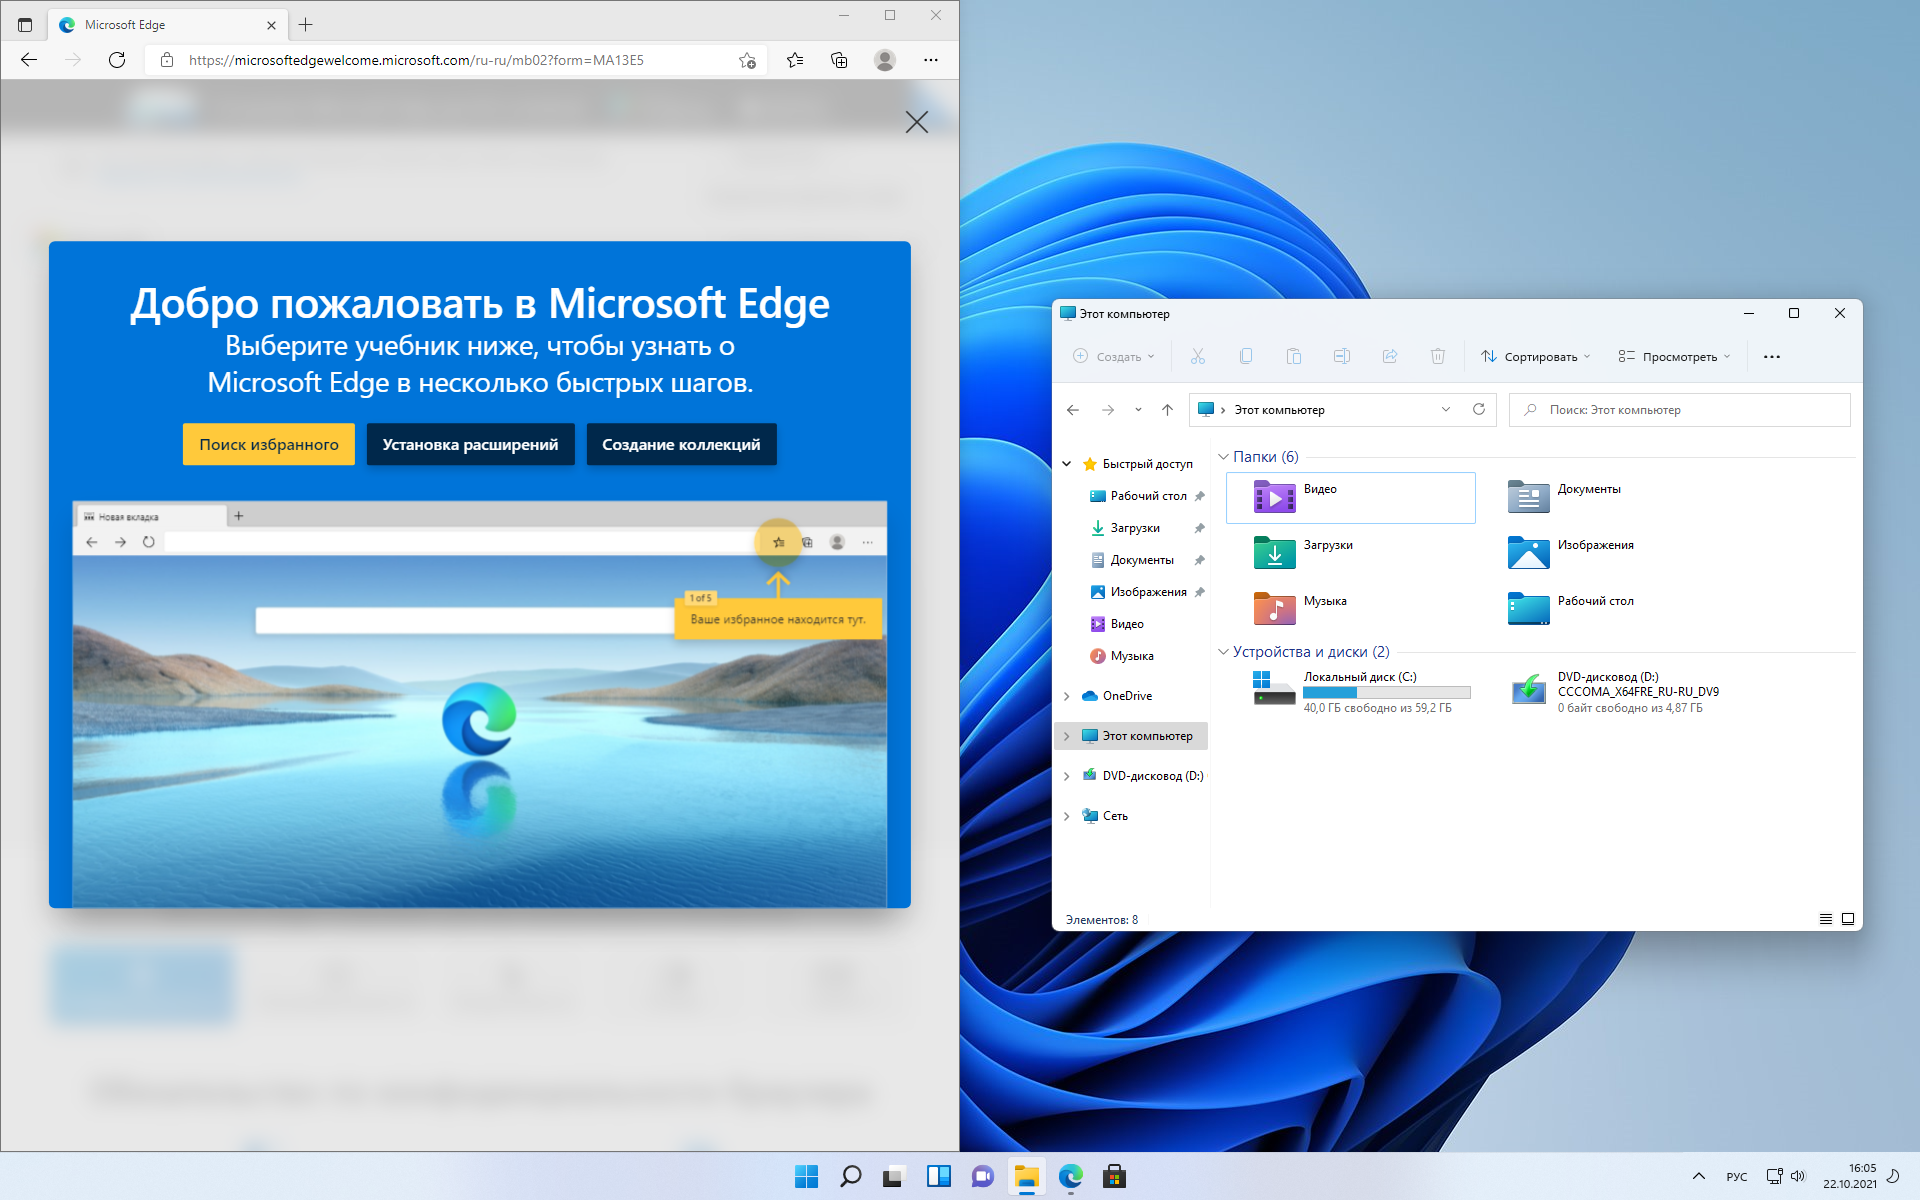Switch Explorer to details list view
This screenshot has width=1920, height=1200.
pos(1825,919)
